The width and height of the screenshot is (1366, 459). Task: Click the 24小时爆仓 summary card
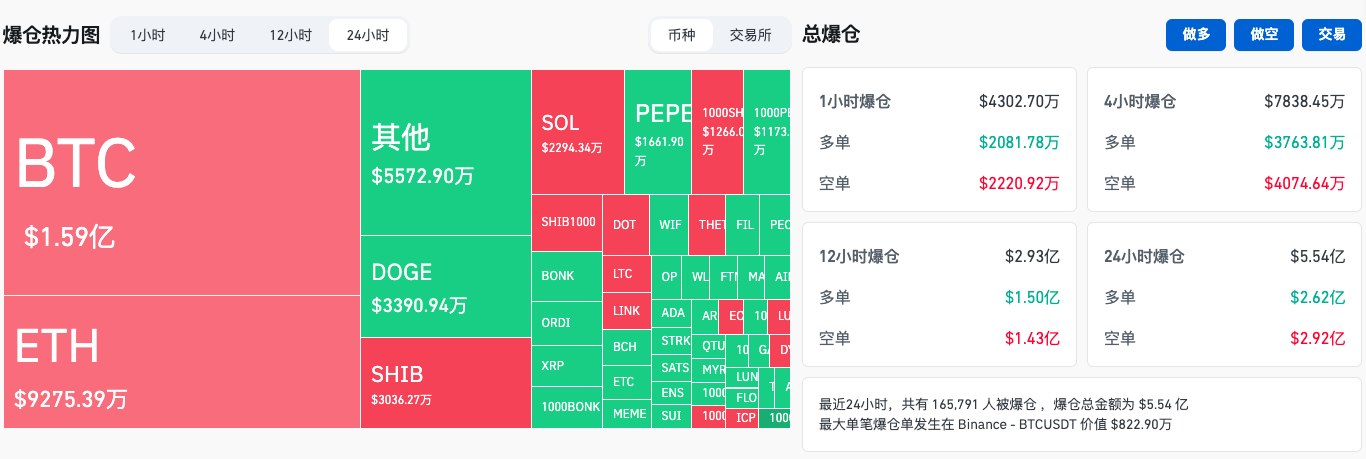coord(1224,294)
